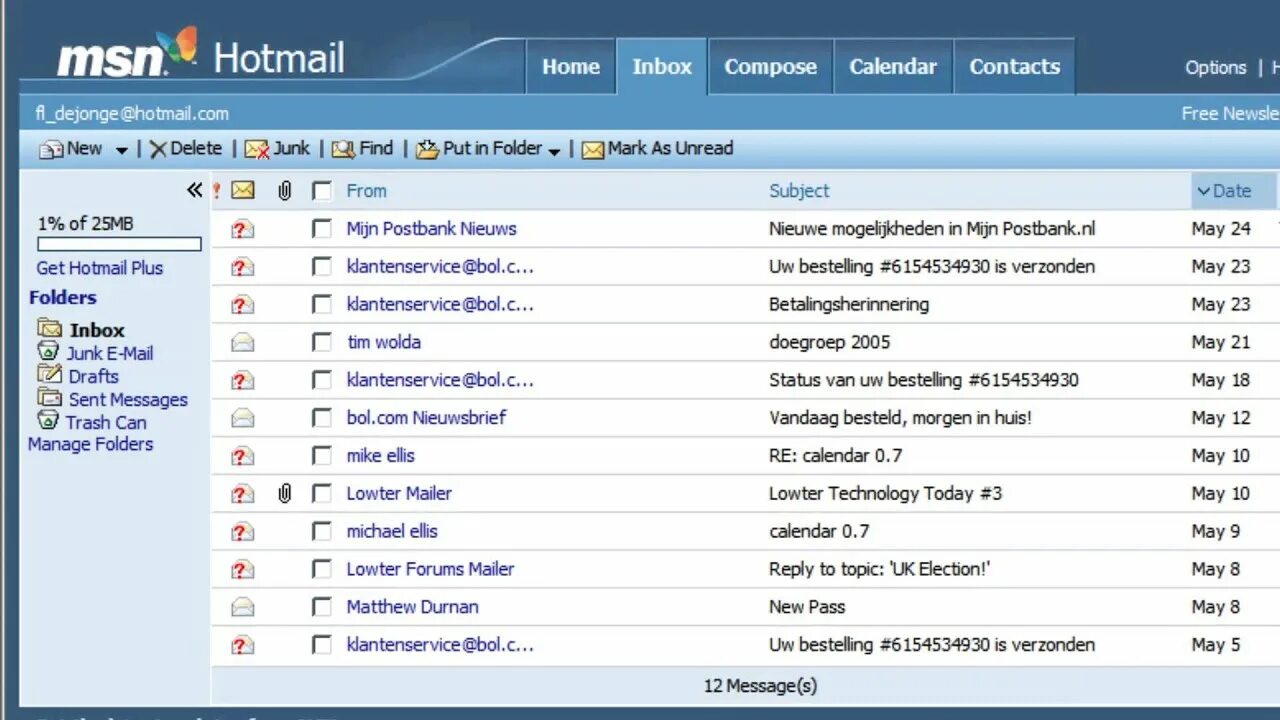Viewport: 1280px width, 720px height.
Task: Click the storage usage progress bar
Action: point(119,244)
